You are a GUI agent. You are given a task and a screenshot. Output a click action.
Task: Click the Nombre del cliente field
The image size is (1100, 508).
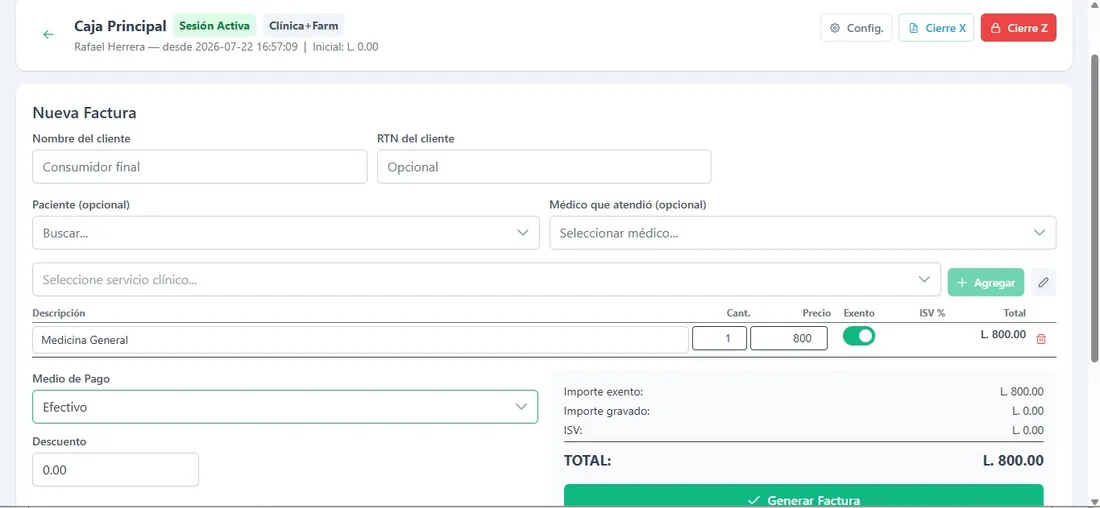[x=199, y=167]
